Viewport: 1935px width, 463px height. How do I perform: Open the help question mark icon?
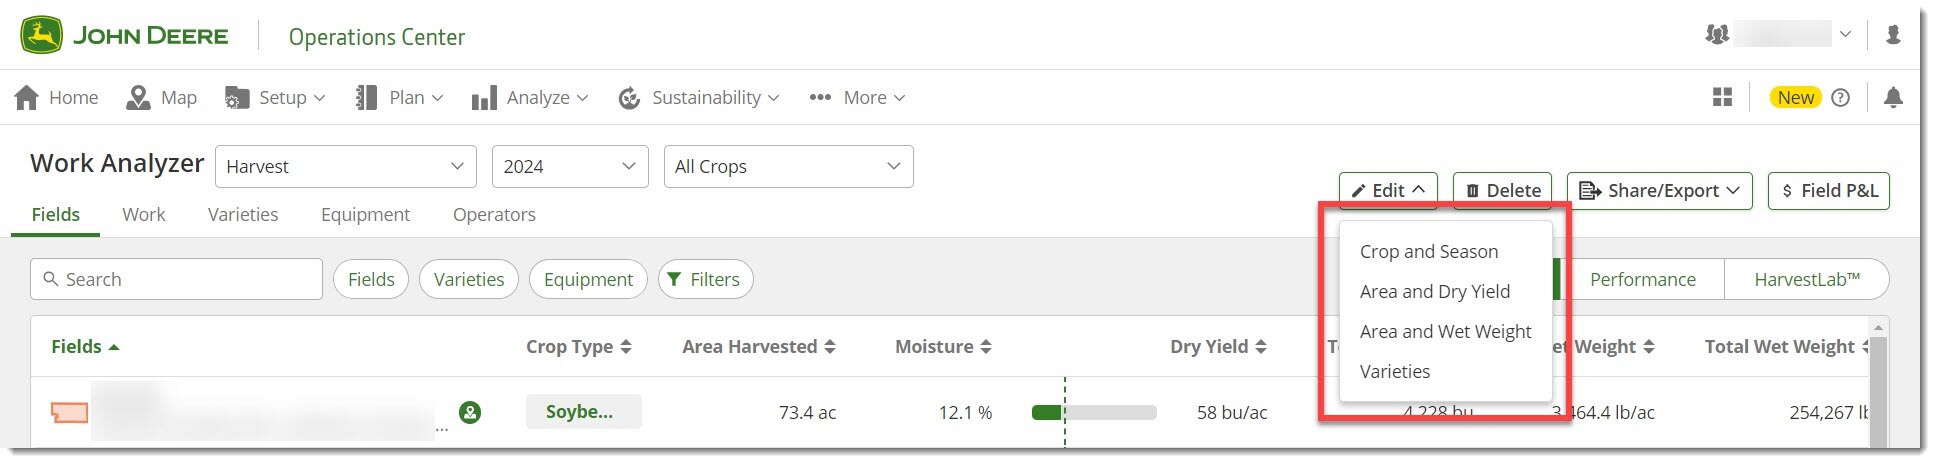pyautogui.click(x=1840, y=97)
